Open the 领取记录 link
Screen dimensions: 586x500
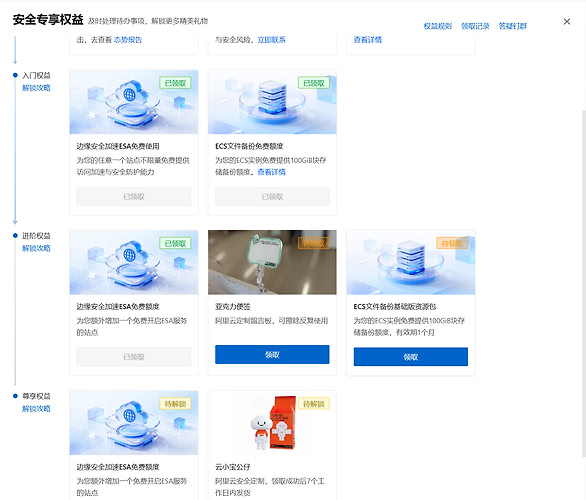point(475,26)
